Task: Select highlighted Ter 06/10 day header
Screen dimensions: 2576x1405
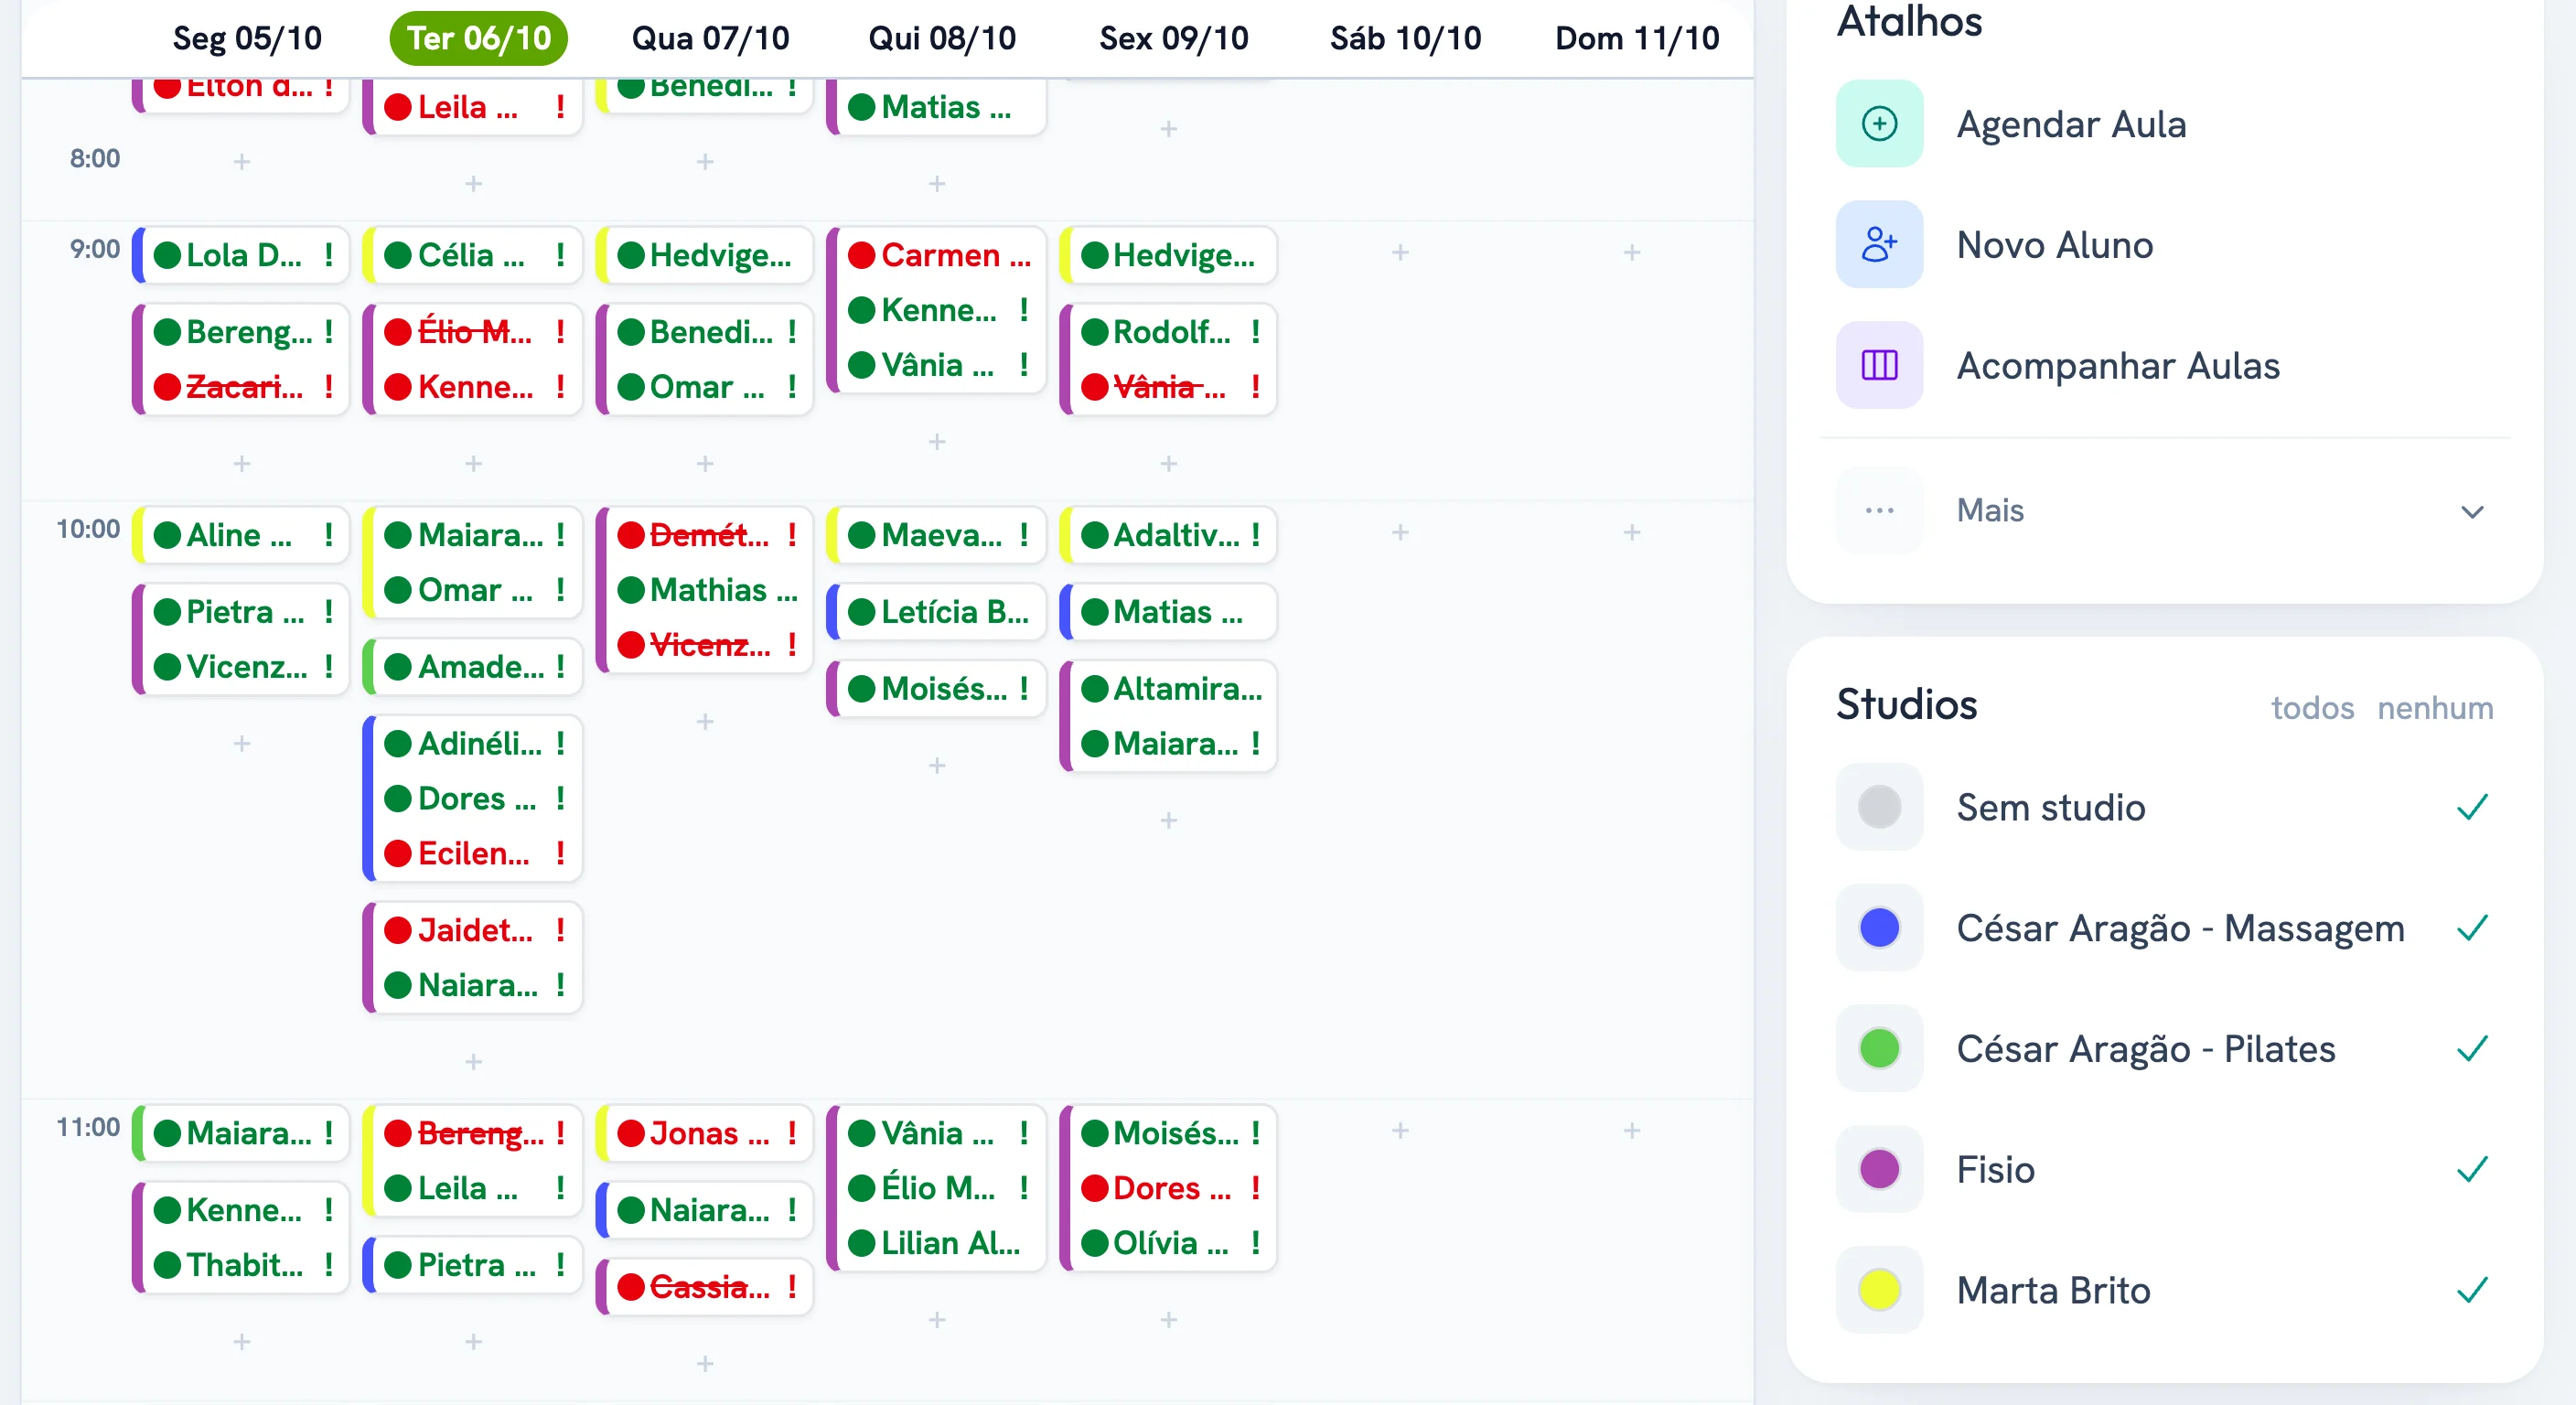Action: 478,38
